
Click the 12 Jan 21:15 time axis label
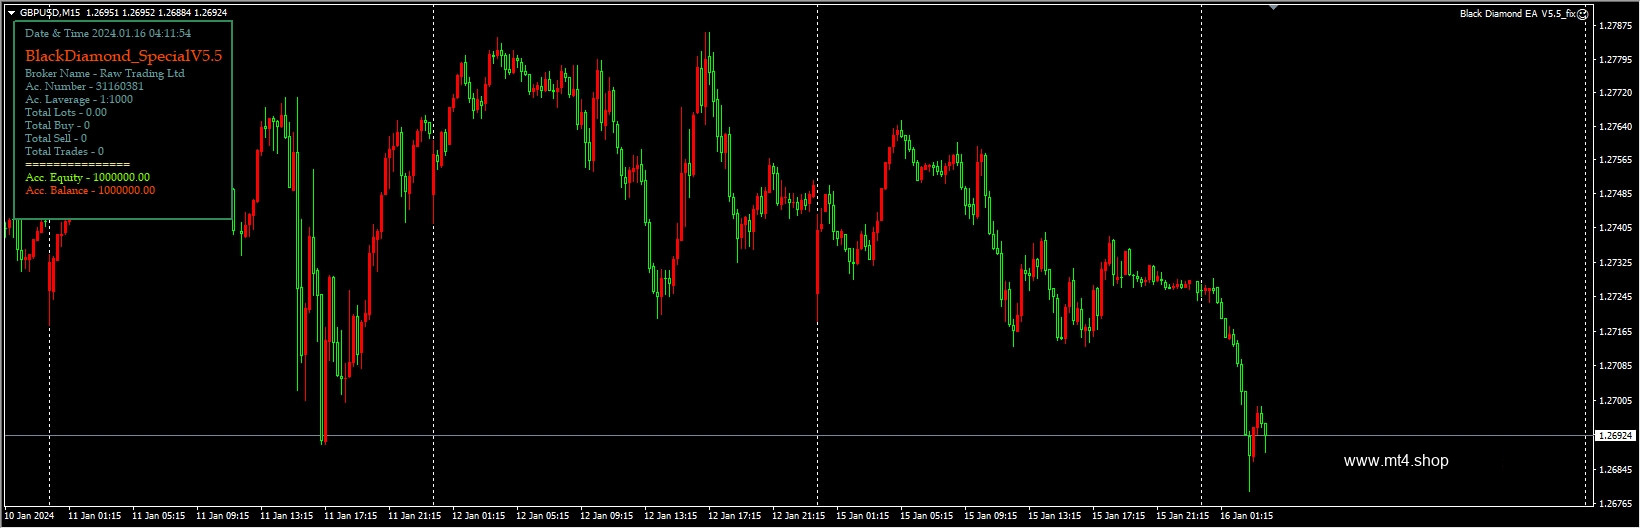pos(799,517)
